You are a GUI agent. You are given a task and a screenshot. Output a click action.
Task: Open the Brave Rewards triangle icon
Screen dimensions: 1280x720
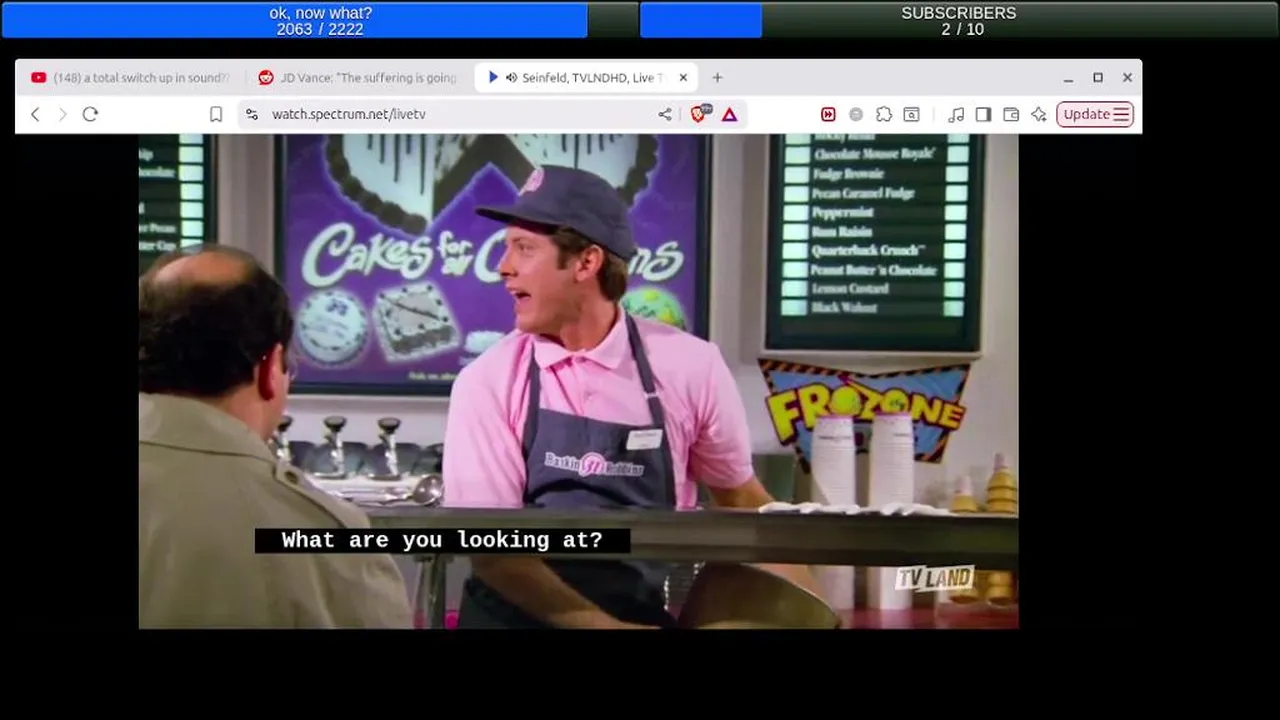point(730,114)
